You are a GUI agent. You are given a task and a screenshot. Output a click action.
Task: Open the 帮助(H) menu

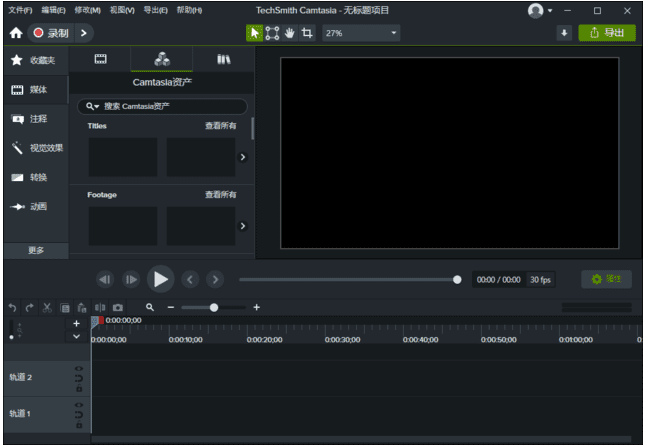(x=189, y=10)
